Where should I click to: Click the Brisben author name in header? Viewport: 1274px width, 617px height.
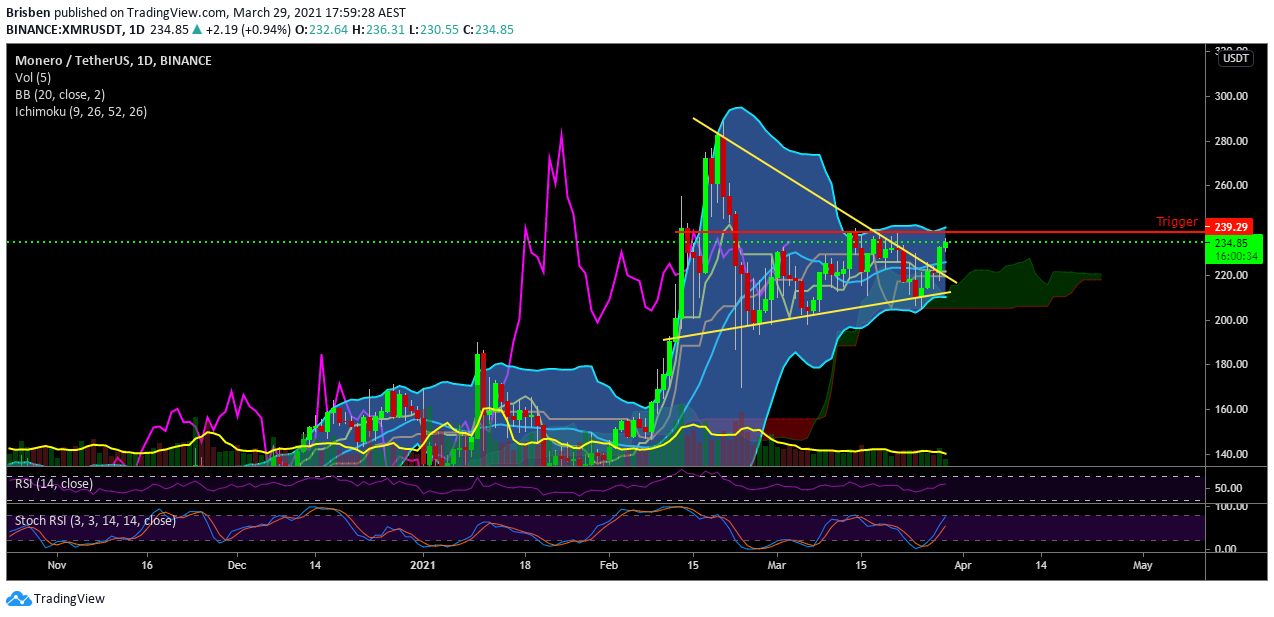pos(28,13)
